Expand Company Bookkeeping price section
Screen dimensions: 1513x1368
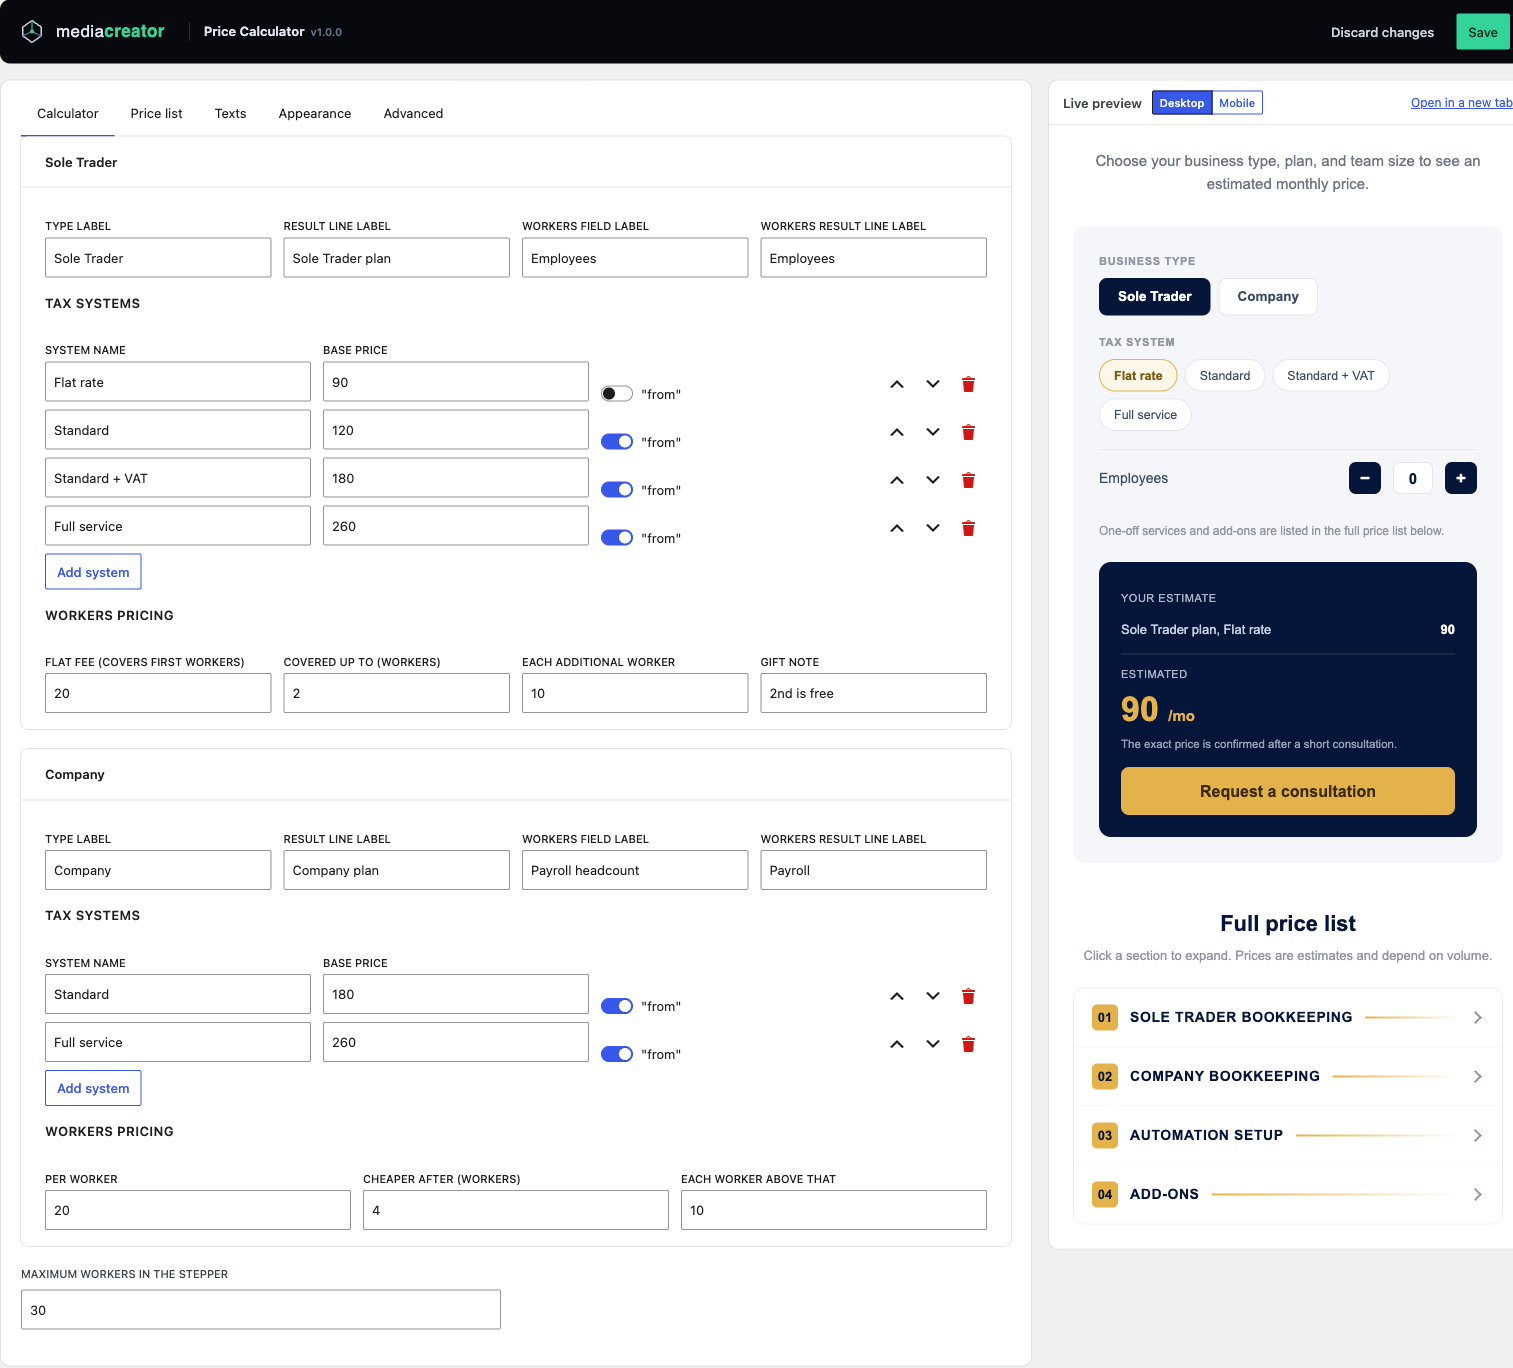click(x=1288, y=1077)
